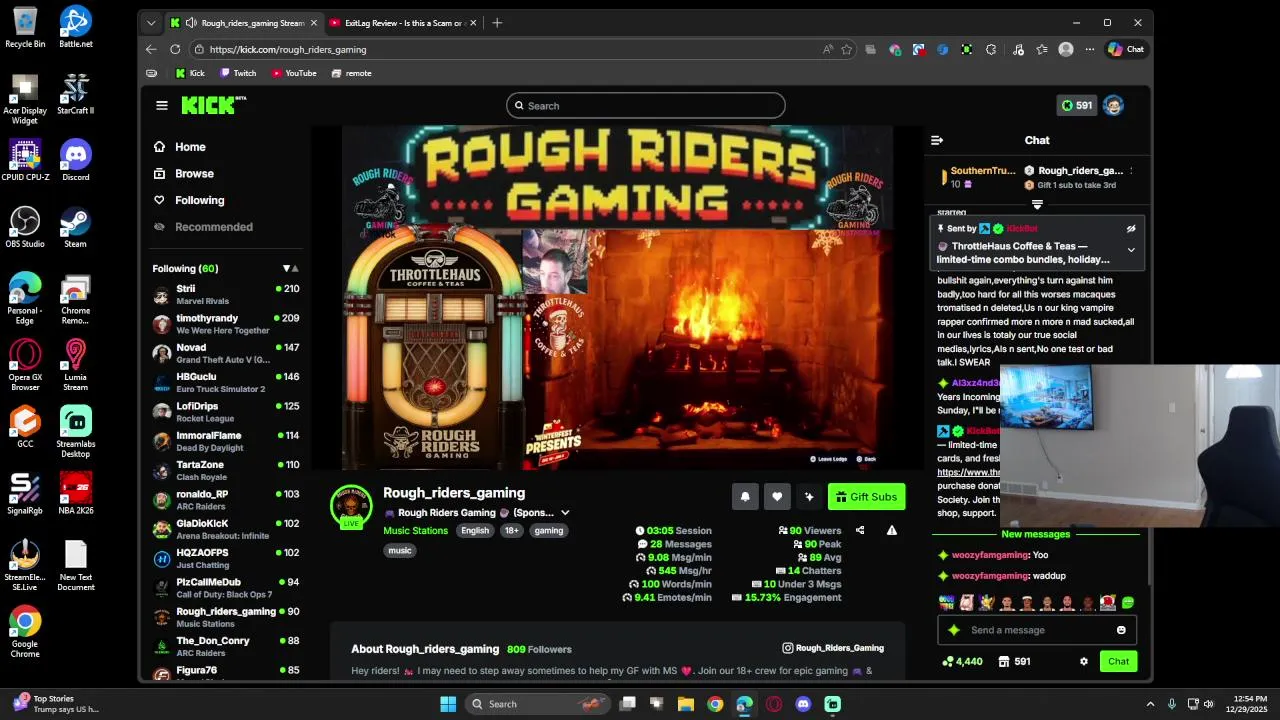Click the KICK logo
Image resolution: width=1280 pixels, height=720 pixels.
pos(213,105)
